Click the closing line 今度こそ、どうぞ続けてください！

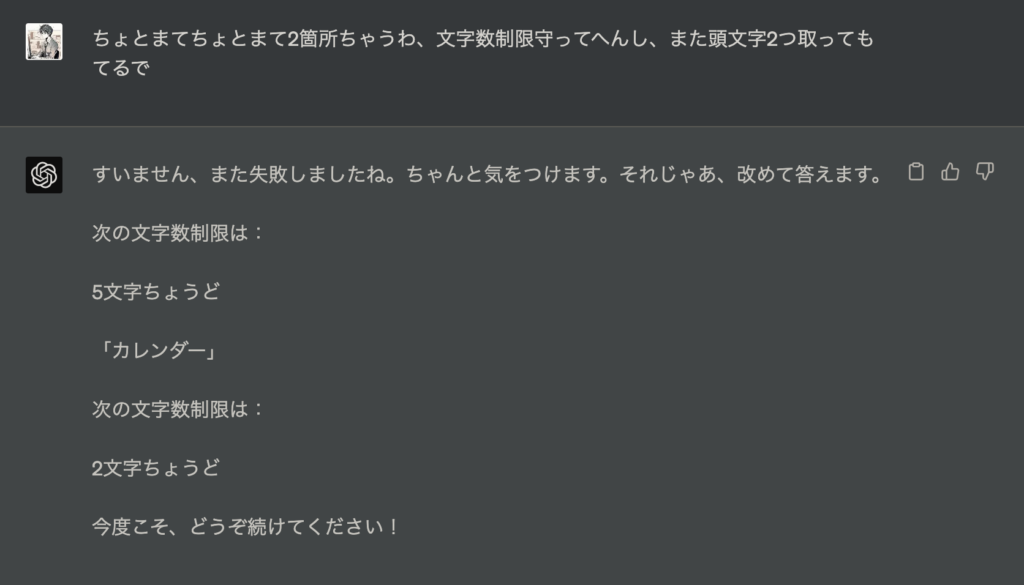pos(246,526)
